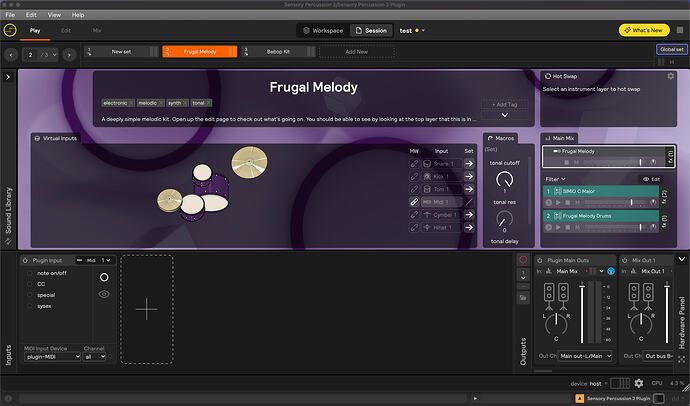Click the What's New button
This screenshot has height=406, width=690.
coord(644,30)
